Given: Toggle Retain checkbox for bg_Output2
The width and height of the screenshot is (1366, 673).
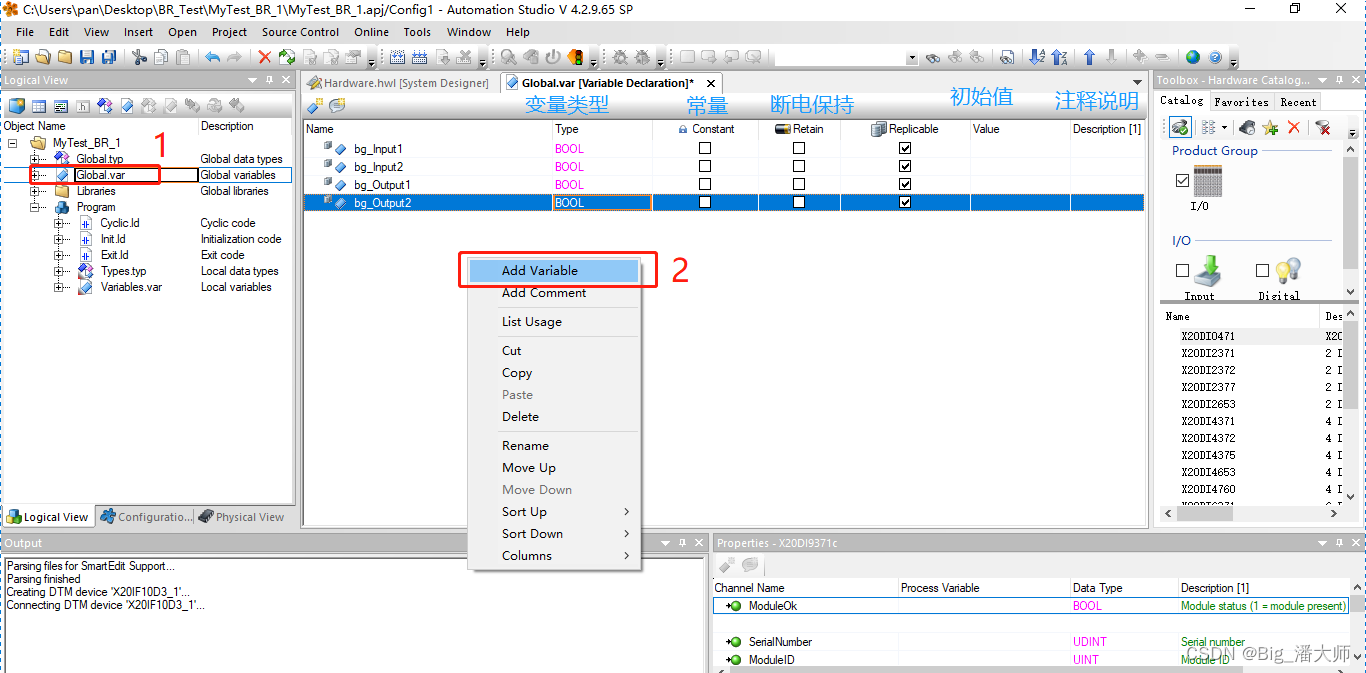Looking at the screenshot, I should coord(798,202).
